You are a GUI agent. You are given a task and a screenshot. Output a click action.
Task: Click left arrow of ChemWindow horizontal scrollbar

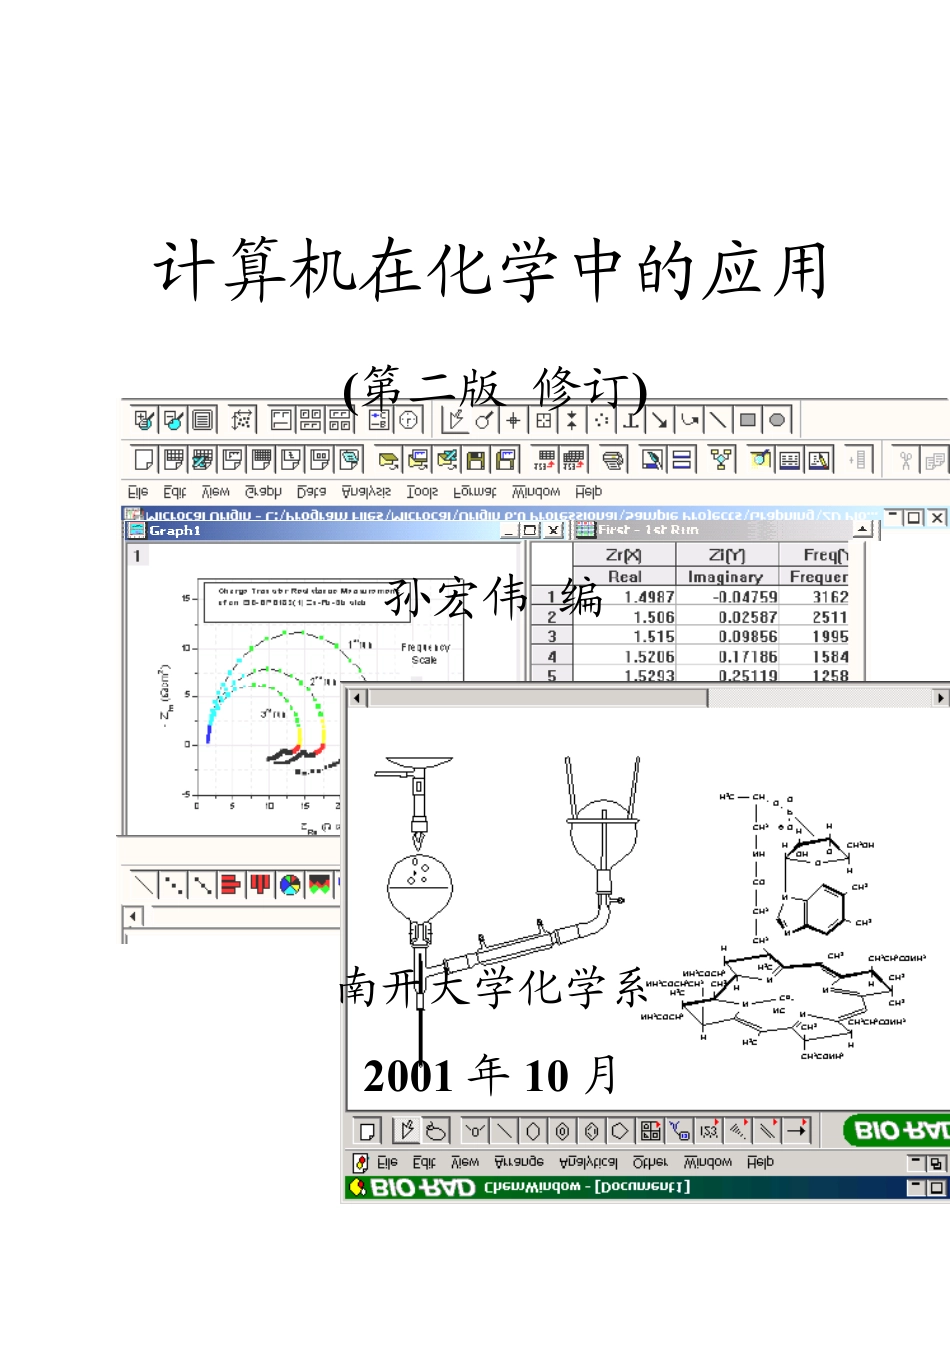tap(359, 698)
